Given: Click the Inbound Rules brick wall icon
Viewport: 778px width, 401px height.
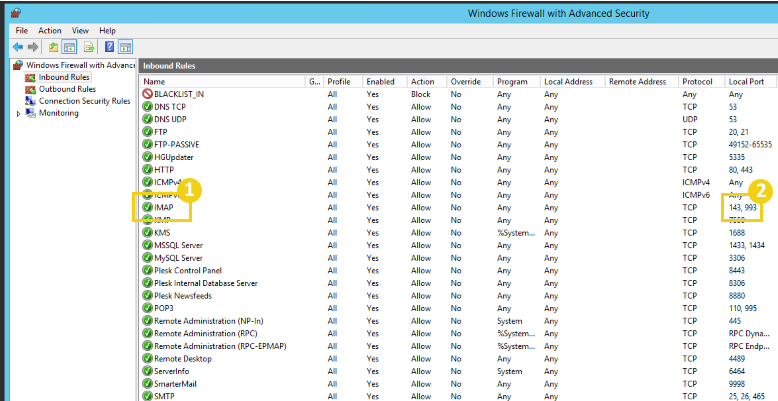Looking at the screenshot, I should click(x=30, y=77).
